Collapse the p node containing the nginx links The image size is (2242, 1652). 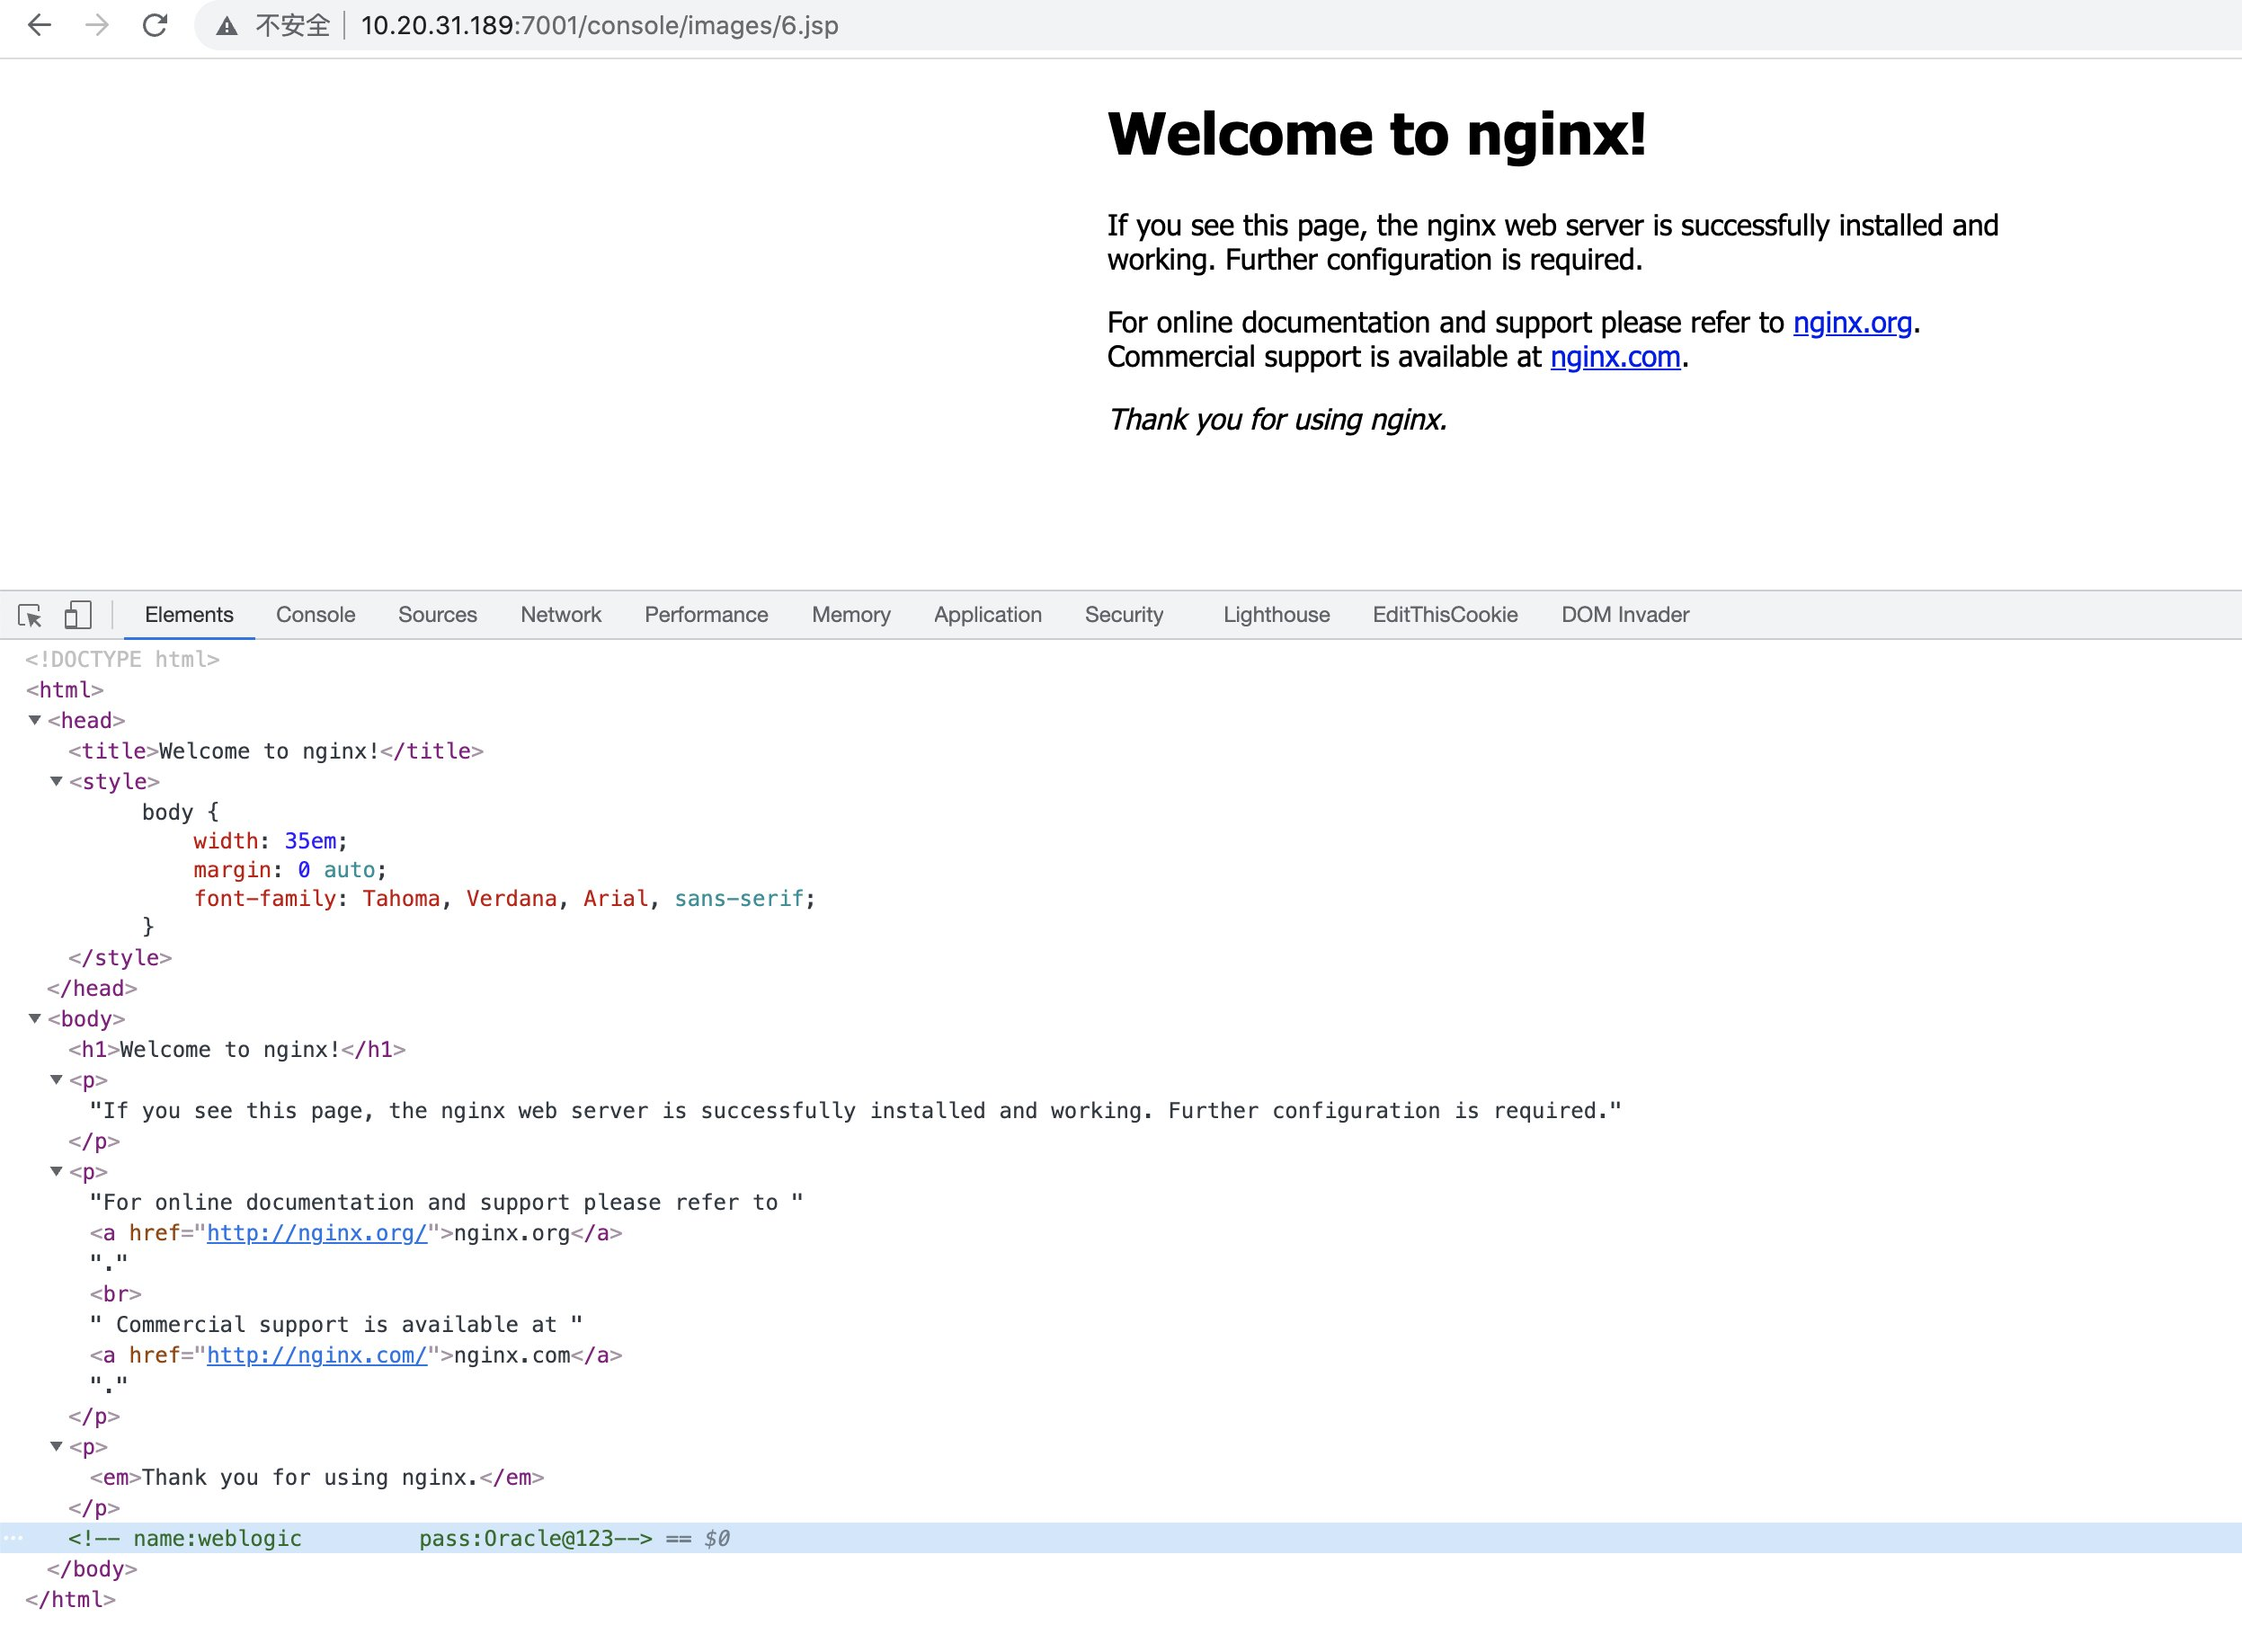pyautogui.click(x=57, y=1171)
